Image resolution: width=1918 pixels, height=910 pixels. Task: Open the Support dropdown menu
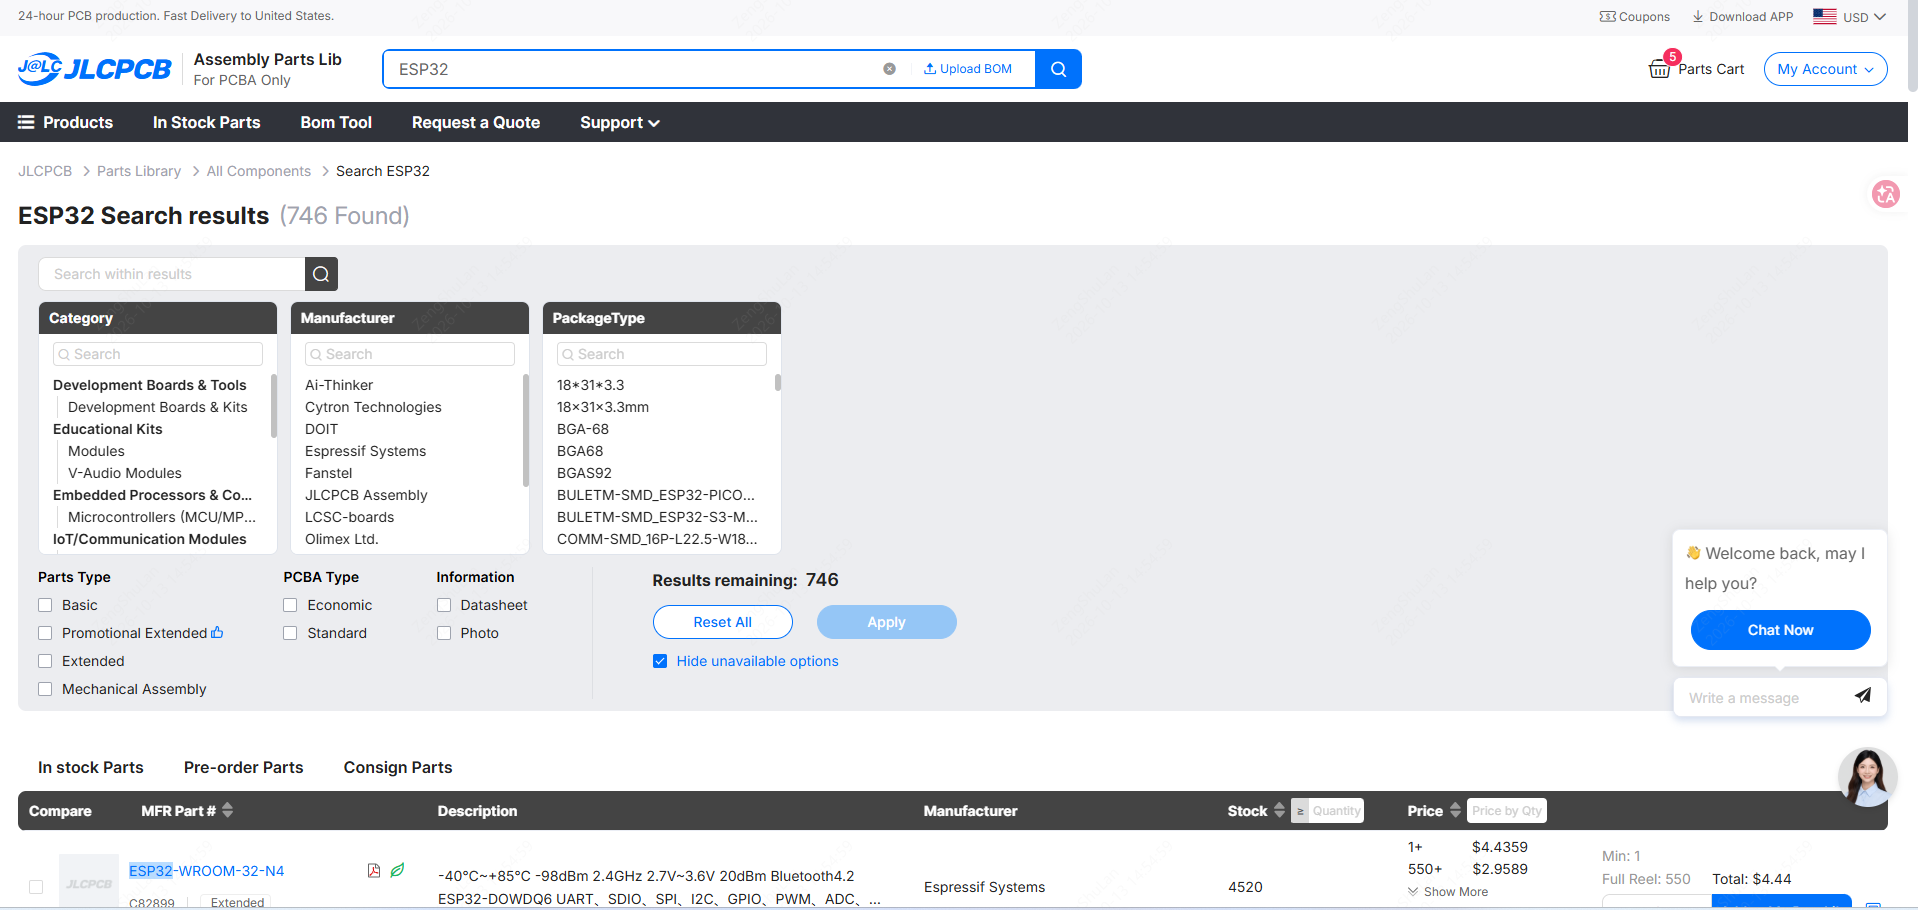pos(620,122)
